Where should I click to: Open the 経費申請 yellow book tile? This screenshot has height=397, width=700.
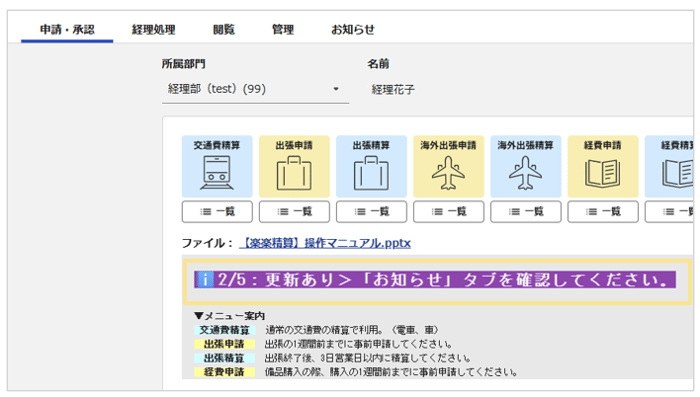point(603,166)
